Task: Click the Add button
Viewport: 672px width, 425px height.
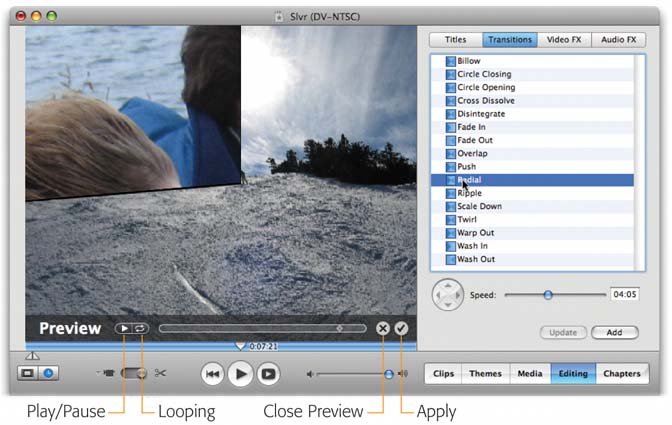Action: tap(614, 332)
